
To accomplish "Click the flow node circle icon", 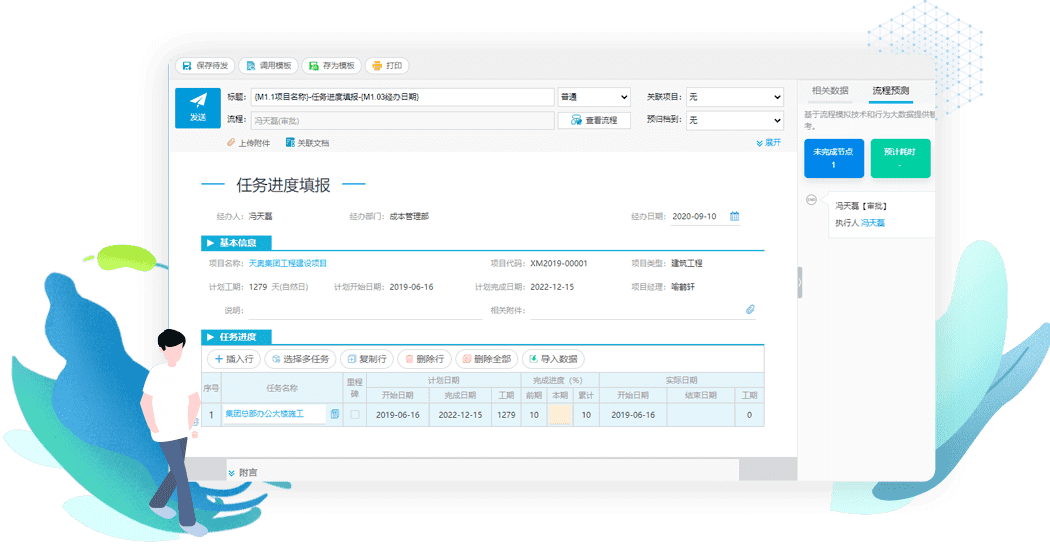I will tap(811, 200).
